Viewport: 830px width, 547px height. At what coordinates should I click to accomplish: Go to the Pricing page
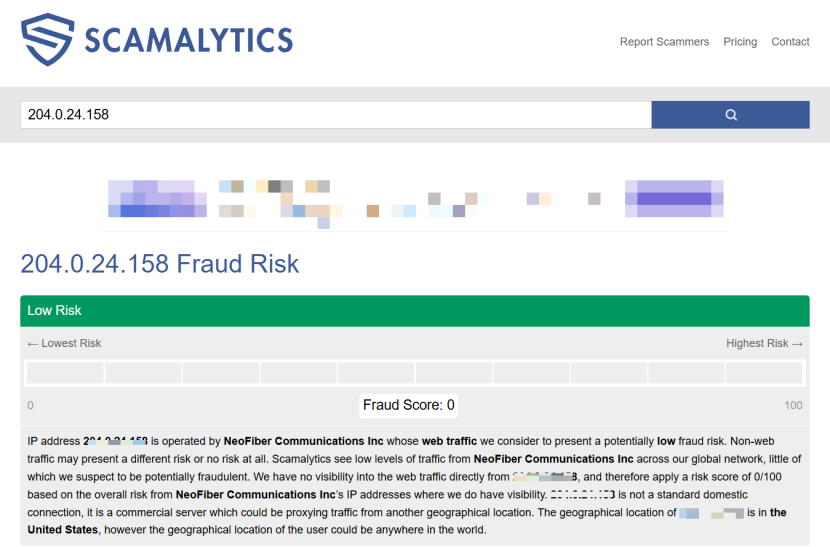pos(740,42)
